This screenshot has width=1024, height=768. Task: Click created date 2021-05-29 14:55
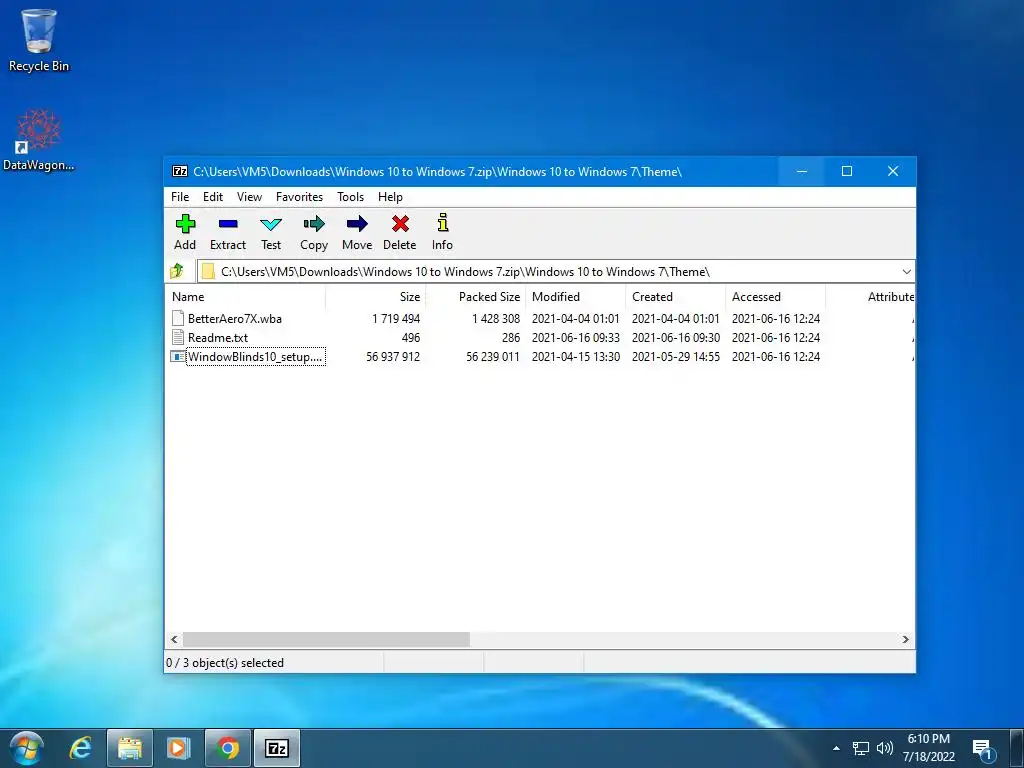click(676, 357)
